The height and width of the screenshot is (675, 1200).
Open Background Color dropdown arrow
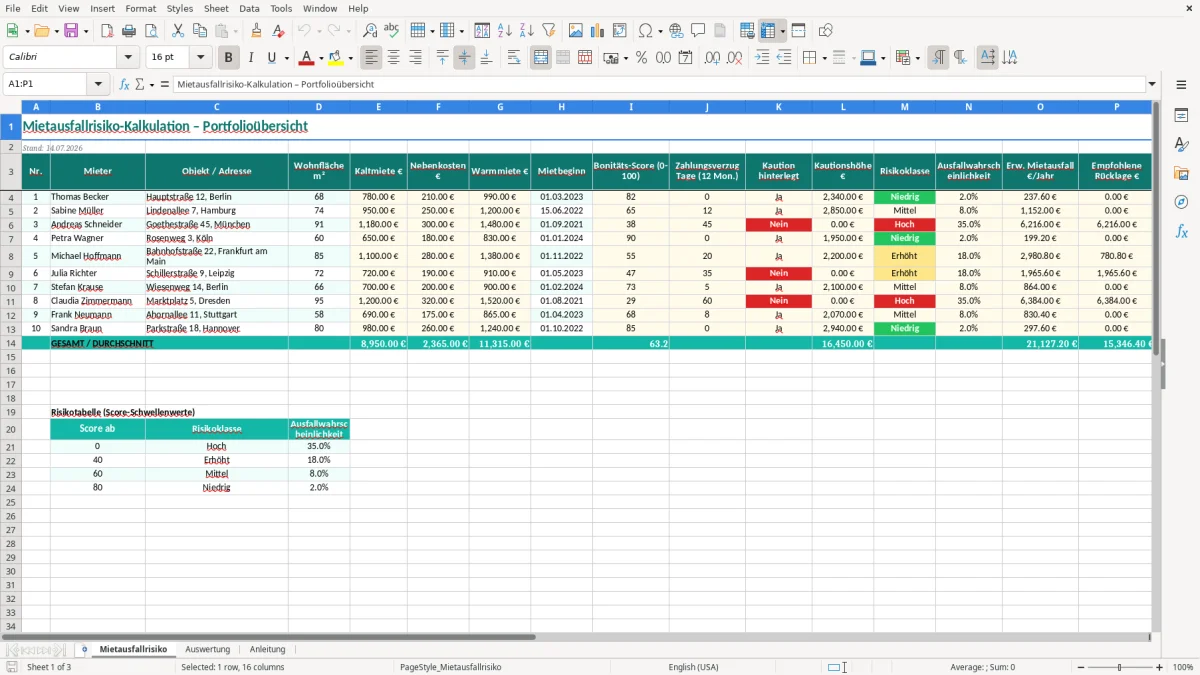pyautogui.click(x=350, y=58)
